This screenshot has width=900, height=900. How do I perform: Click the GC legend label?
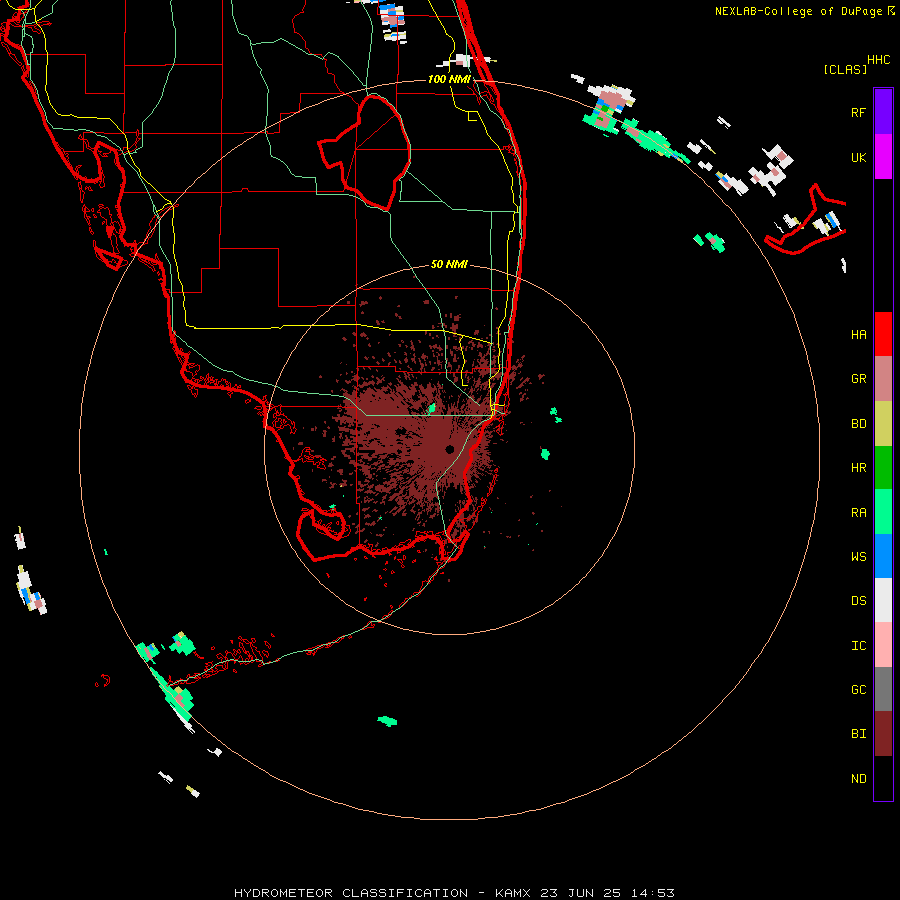[x=858, y=690]
